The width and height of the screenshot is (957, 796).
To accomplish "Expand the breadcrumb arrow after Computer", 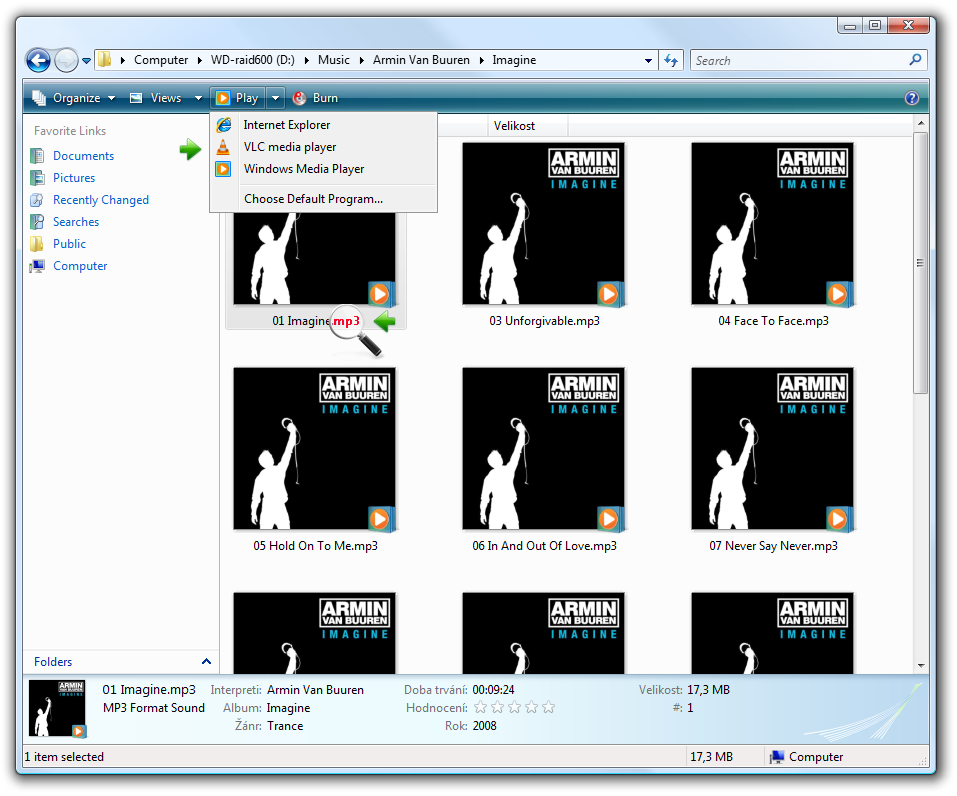I will (200, 60).
